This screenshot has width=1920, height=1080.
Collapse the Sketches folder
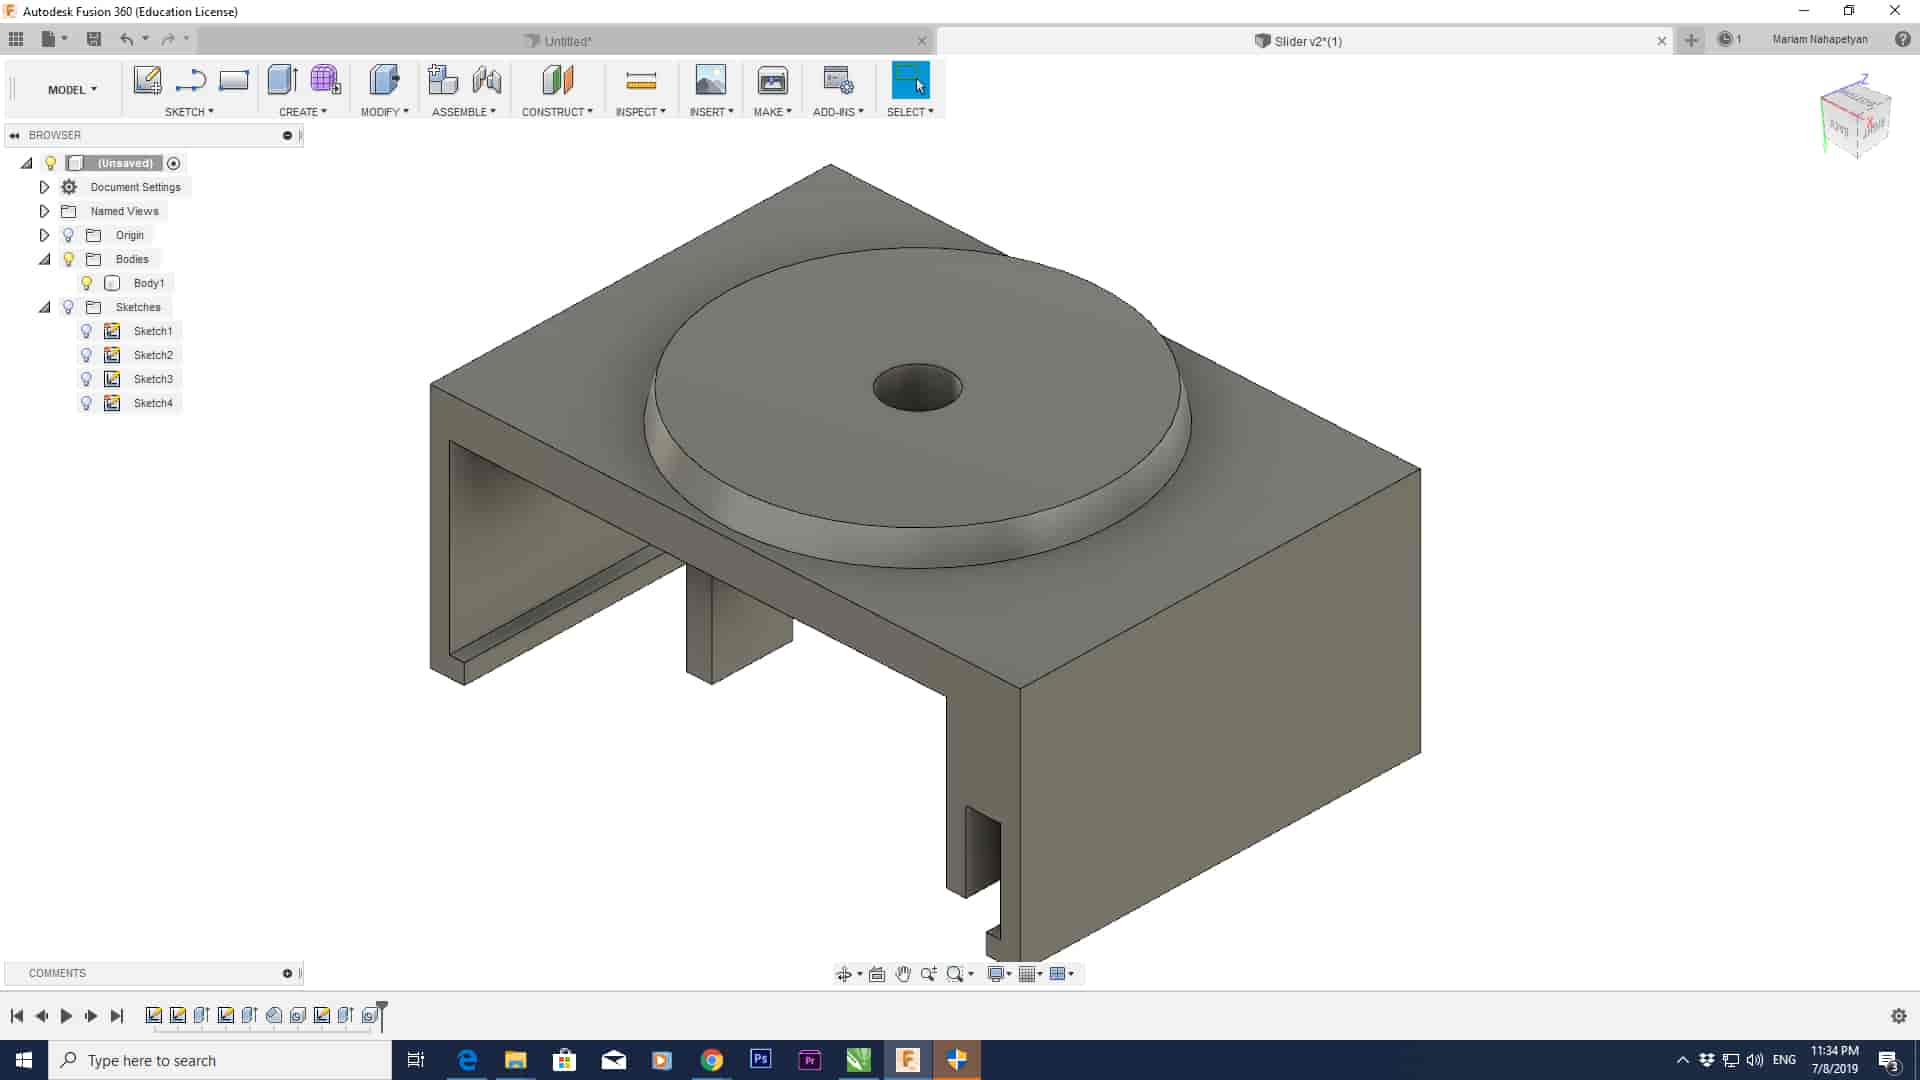point(44,307)
